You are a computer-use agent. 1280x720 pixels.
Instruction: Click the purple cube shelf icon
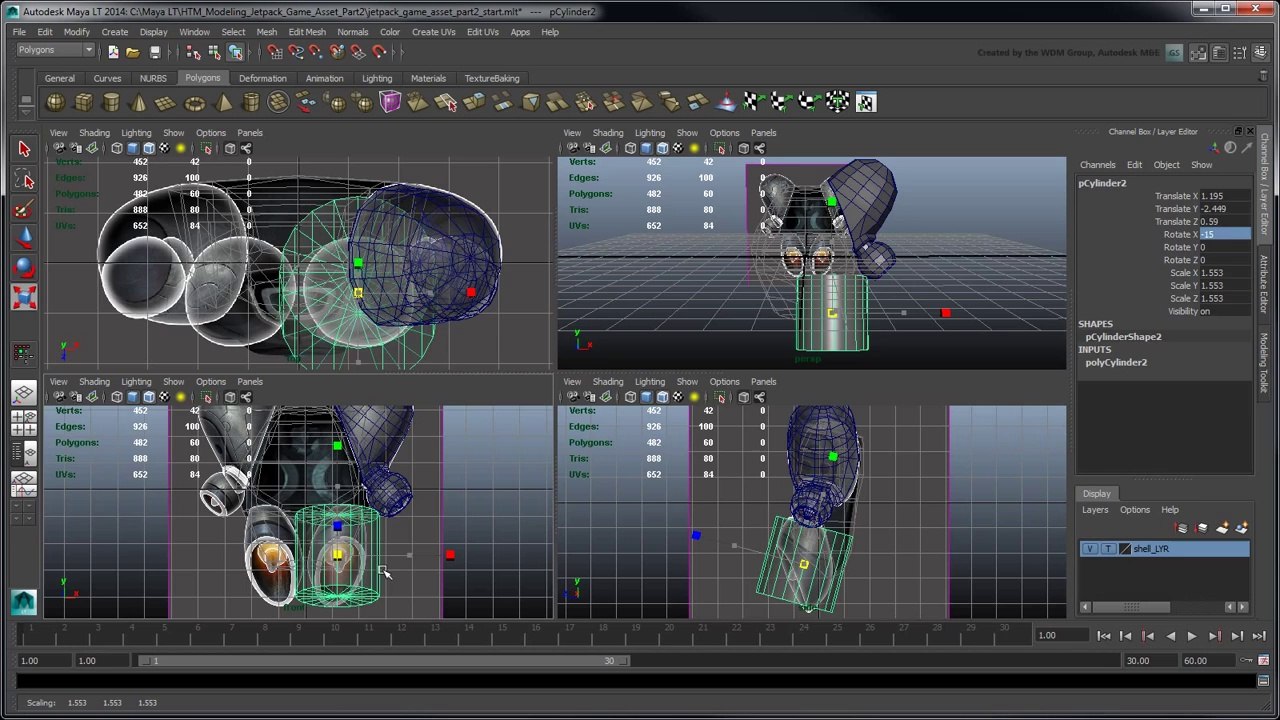pos(390,102)
